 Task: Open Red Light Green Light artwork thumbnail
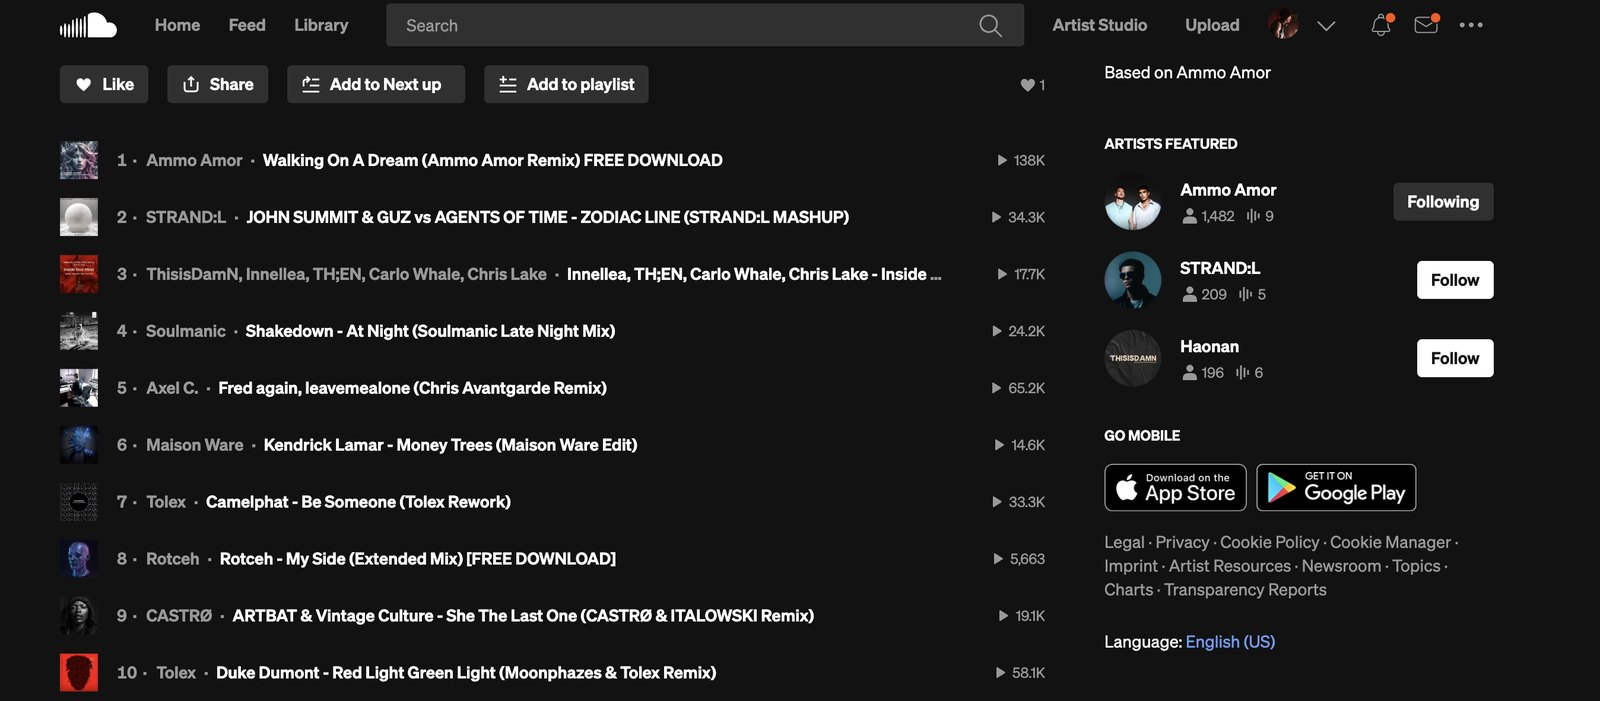pos(79,673)
